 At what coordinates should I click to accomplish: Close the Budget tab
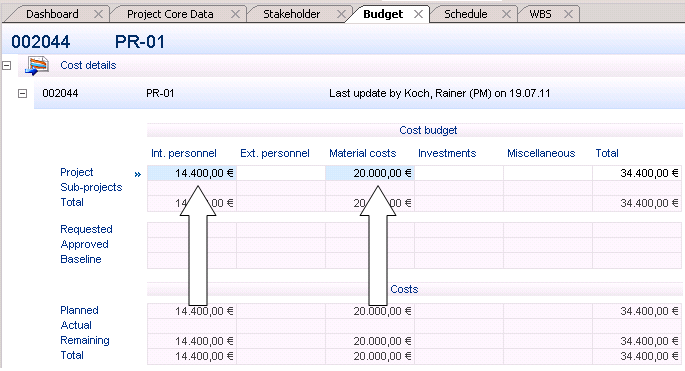[x=419, y=14]
